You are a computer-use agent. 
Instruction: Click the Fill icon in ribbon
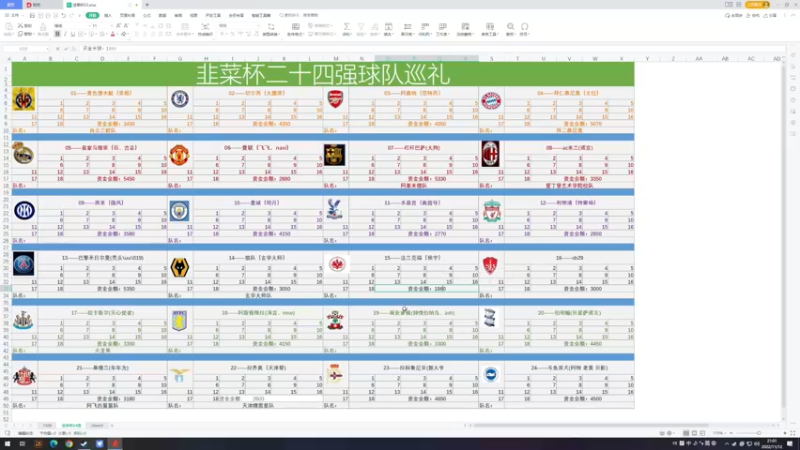click(x=389, y=27)
